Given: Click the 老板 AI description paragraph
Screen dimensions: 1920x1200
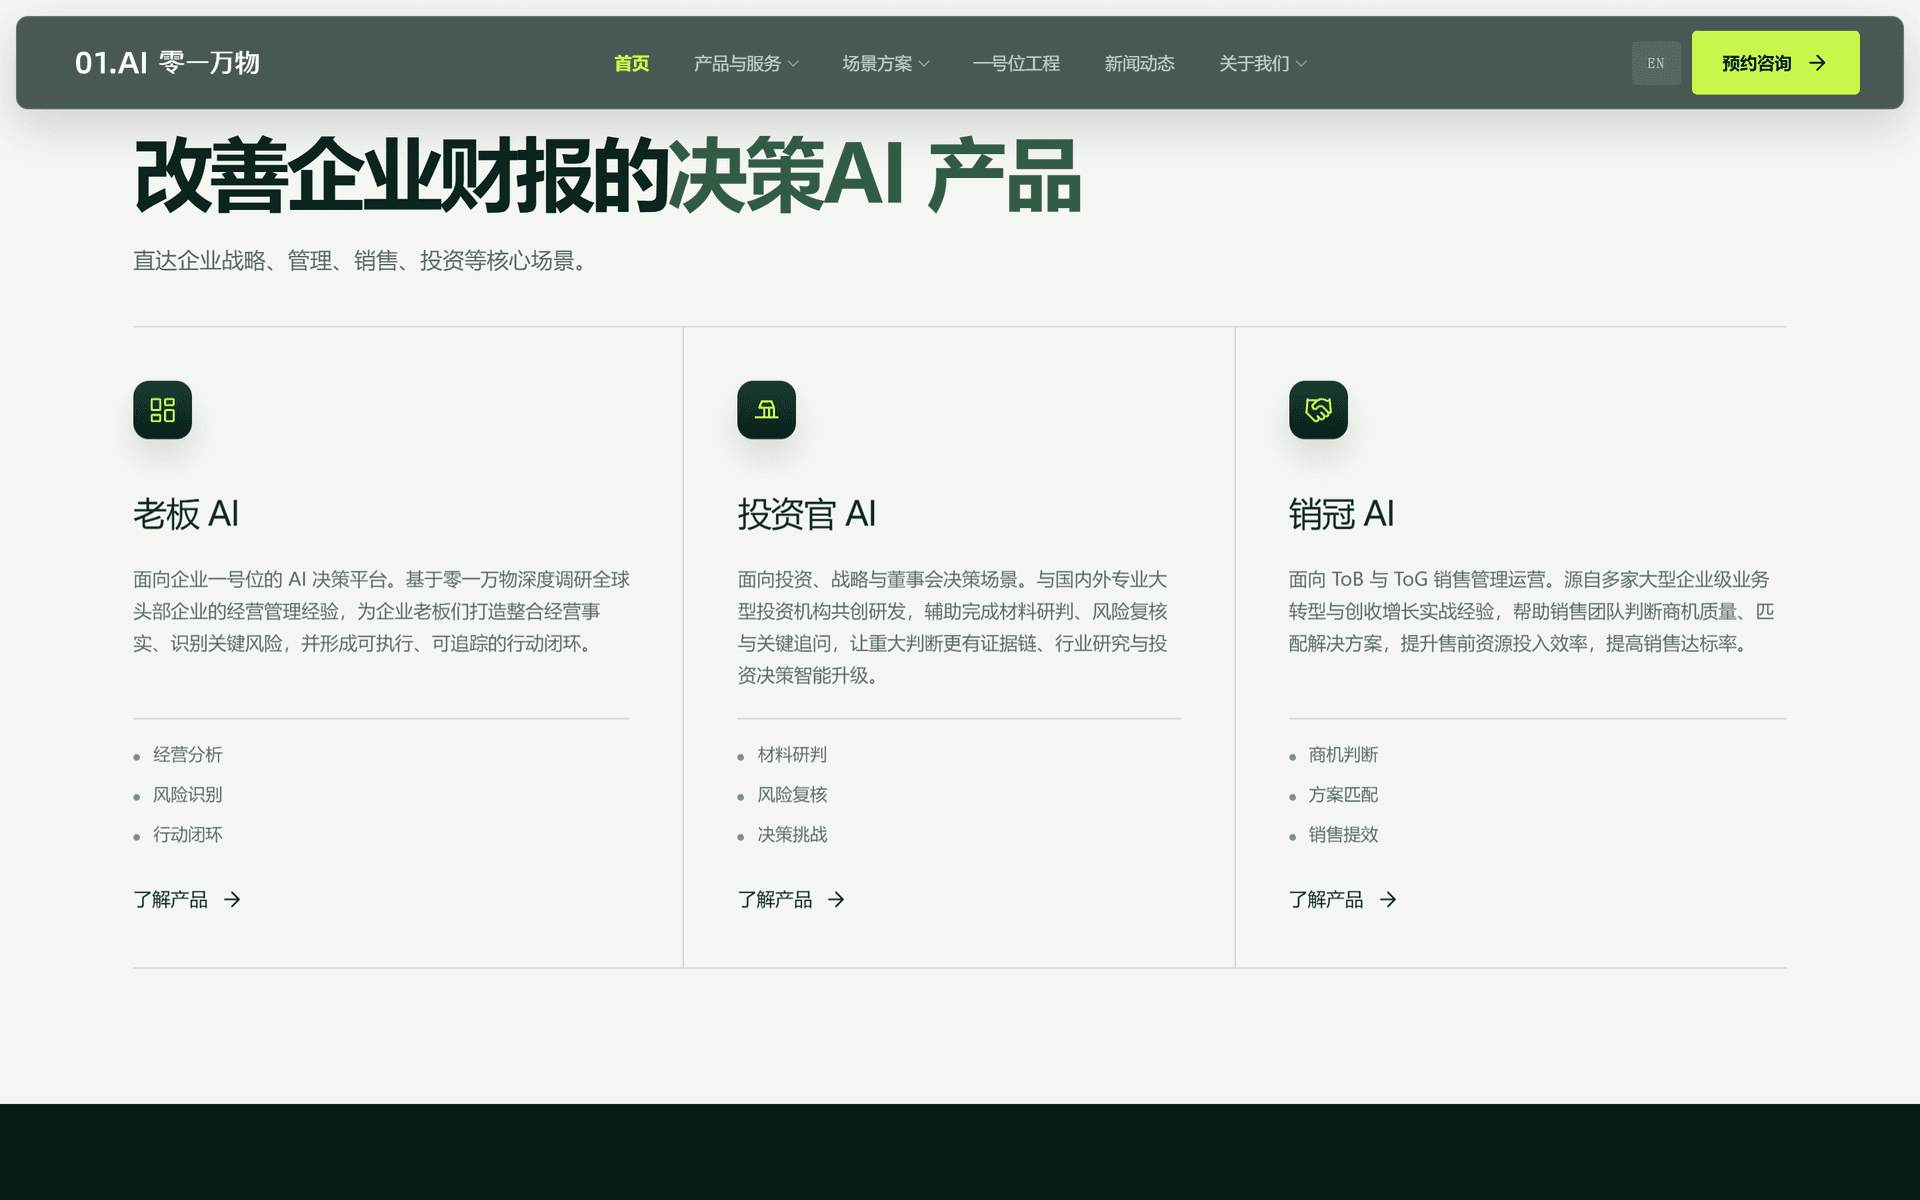Looking at the screenshot, I should point(381,612).
